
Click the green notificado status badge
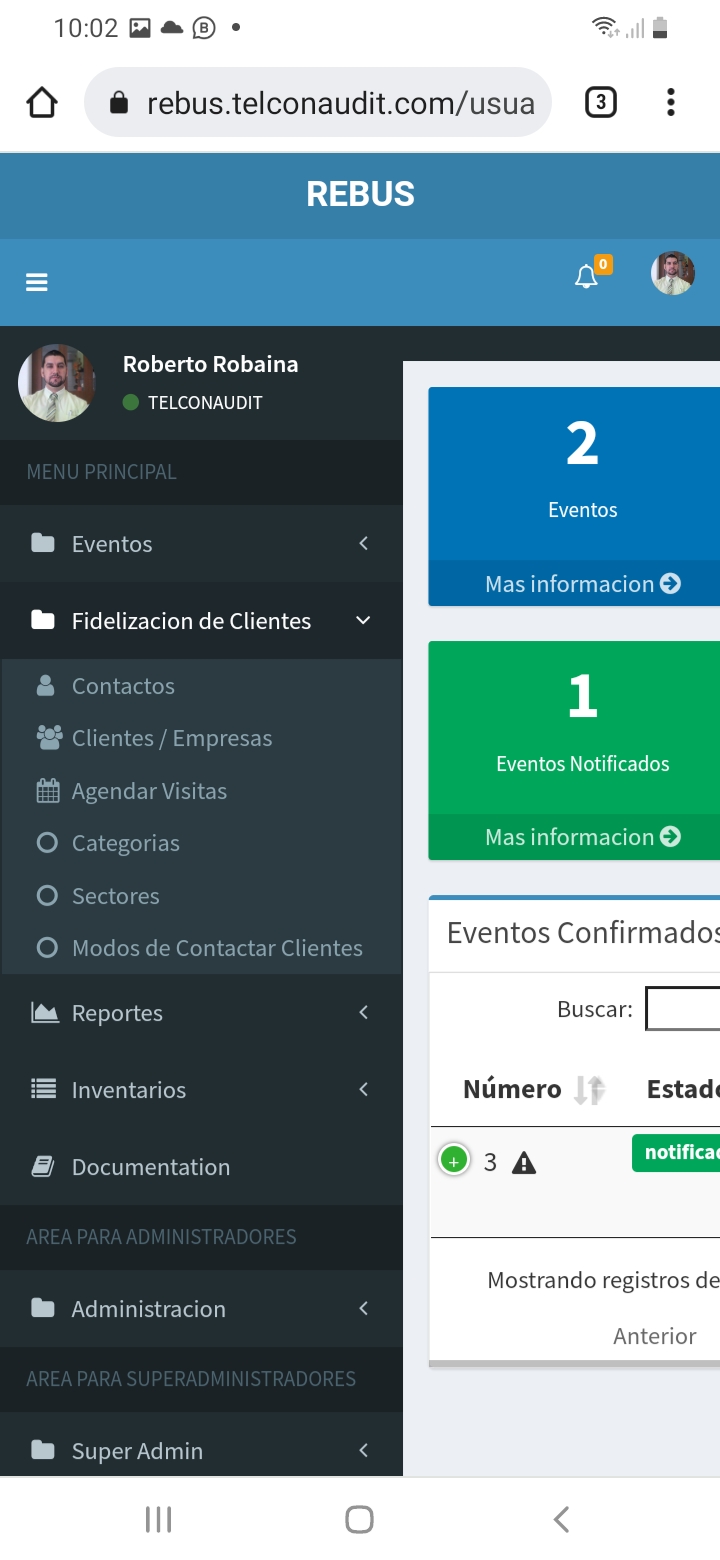[x=676, y=1153]
